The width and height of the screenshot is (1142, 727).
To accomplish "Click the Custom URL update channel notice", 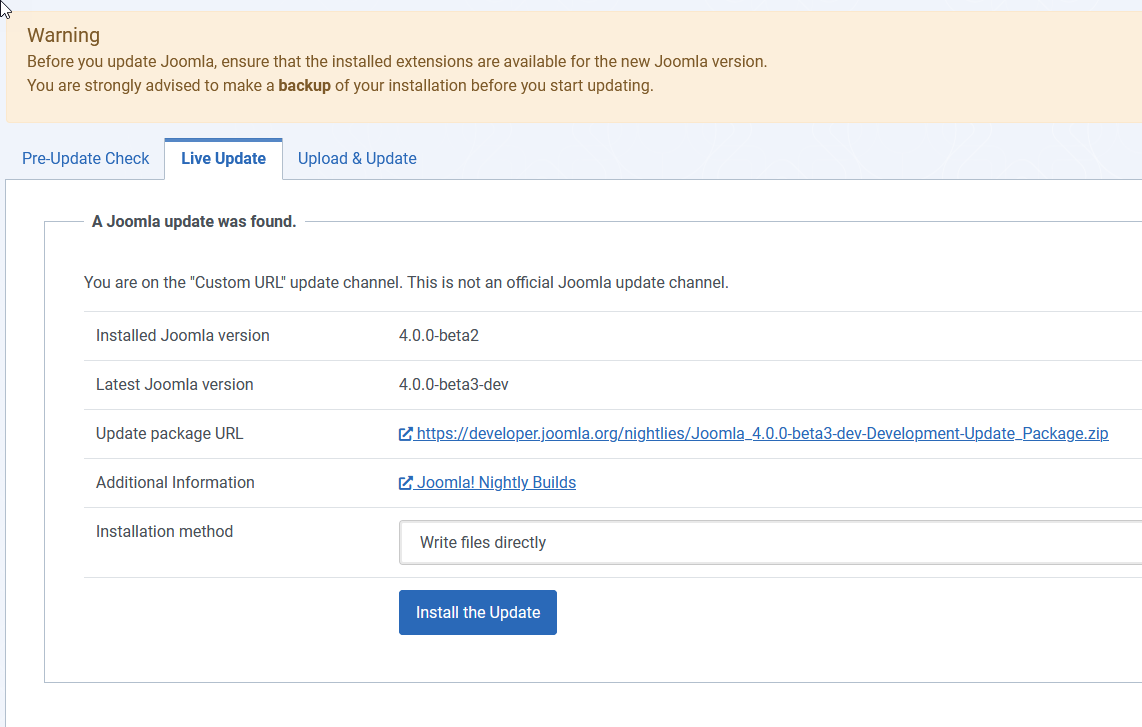I will (406, 283).
